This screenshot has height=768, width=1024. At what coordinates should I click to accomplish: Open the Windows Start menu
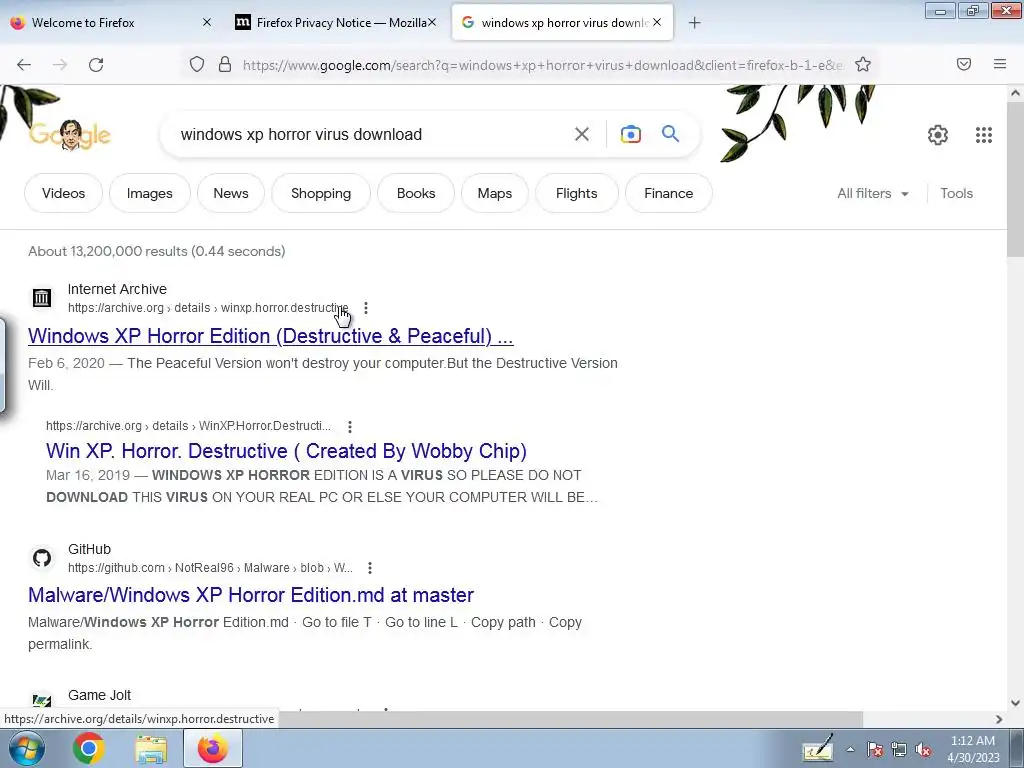[x=26, y=748]
